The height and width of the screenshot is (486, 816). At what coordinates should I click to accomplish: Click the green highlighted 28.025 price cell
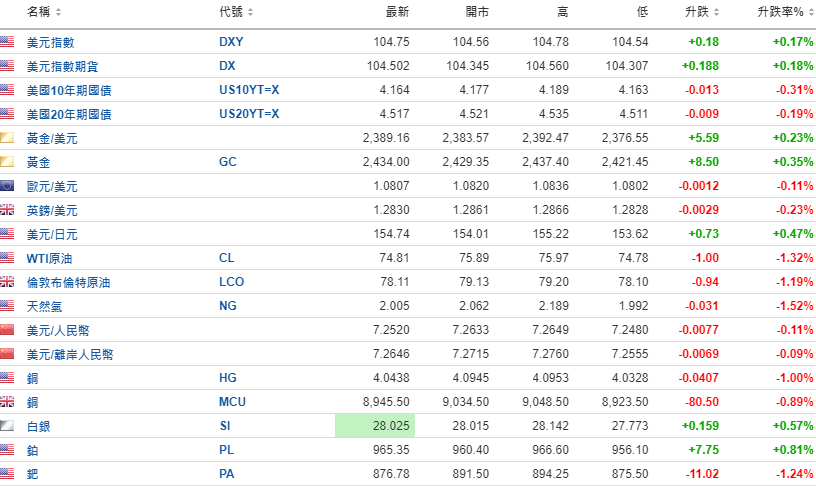[375, 426]
